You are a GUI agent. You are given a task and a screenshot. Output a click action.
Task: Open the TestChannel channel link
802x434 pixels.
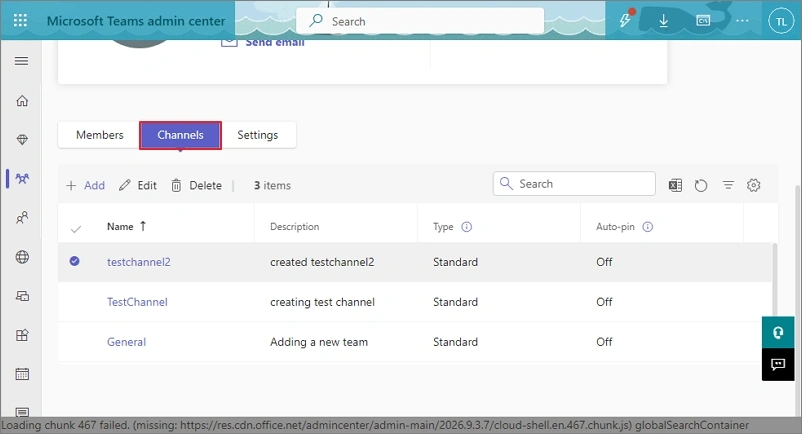tap(137, 302)
